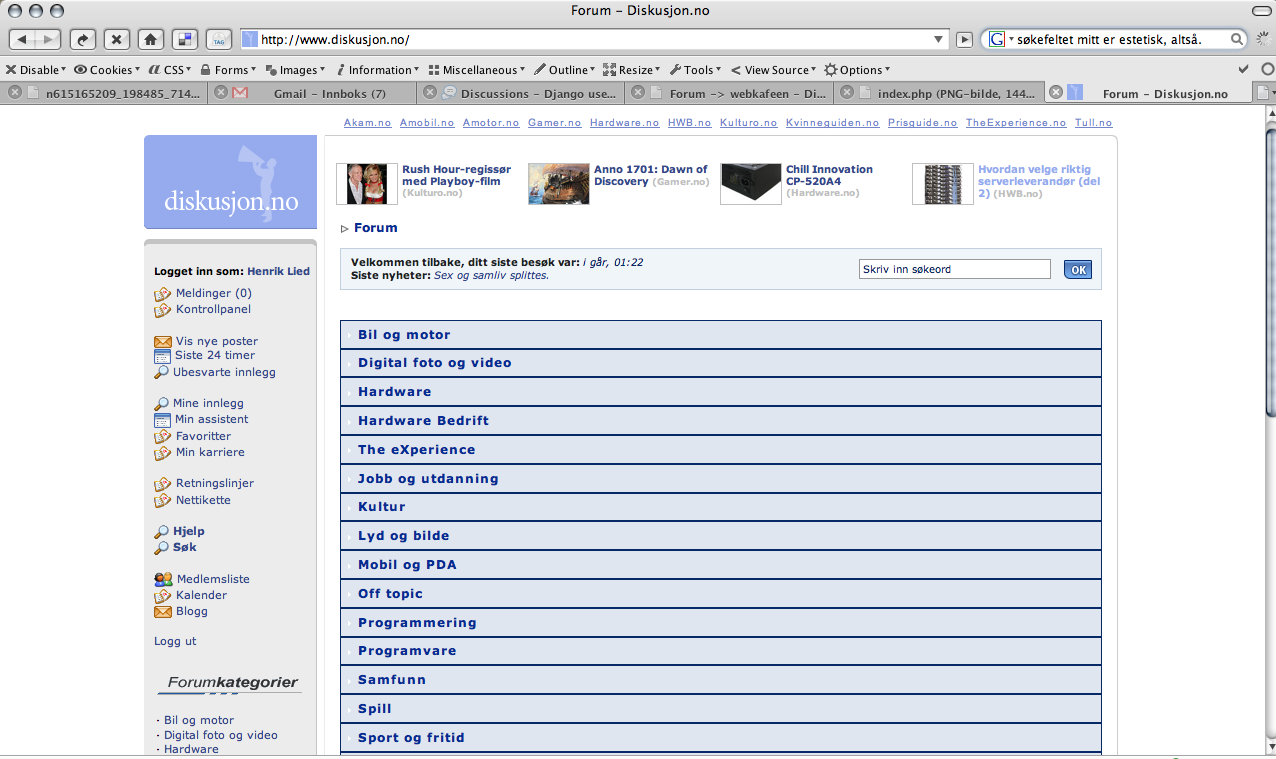Open the Anno 1701 article thumbnail
This screenshot has width=1276, height=759.
[559, 184]
